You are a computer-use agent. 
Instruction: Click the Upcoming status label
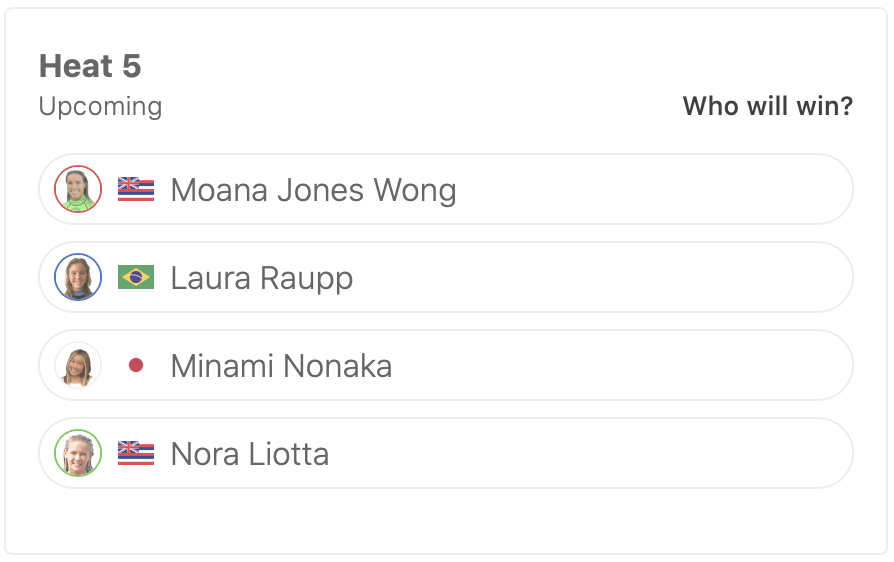pos(100,106)
